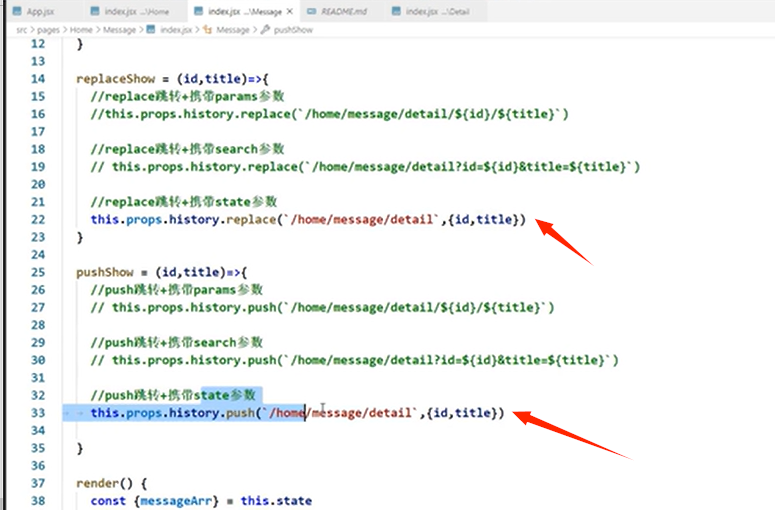
Task: Click line number 22 in gutter
Action: point(38,219)
